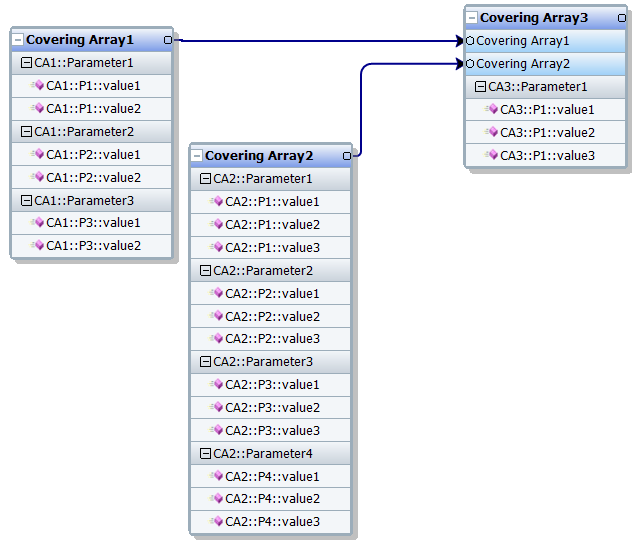Click the diamond icon of CA2::P3::value1
Image resolution: width=632 pixels, height=540 pixels.
[217, 384]
